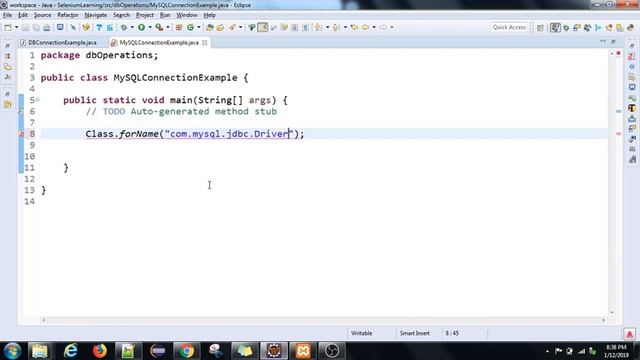The width and height of the screenshot is (640, 360).
Task: Click the Search flashlight toolbar icon
Action: click(232, 27)
